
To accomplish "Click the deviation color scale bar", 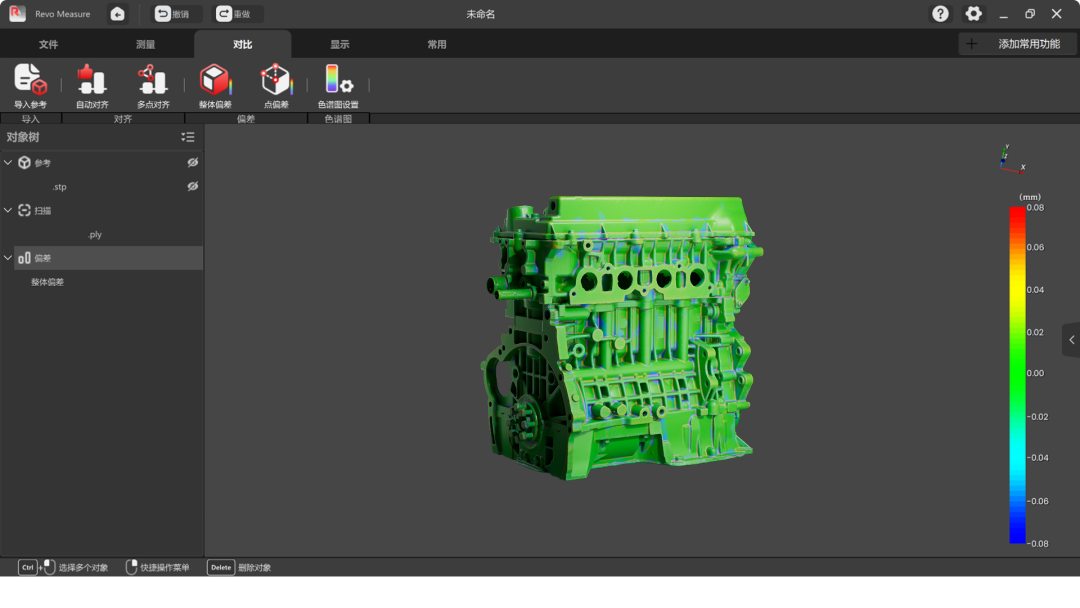I will point(1017,375).
